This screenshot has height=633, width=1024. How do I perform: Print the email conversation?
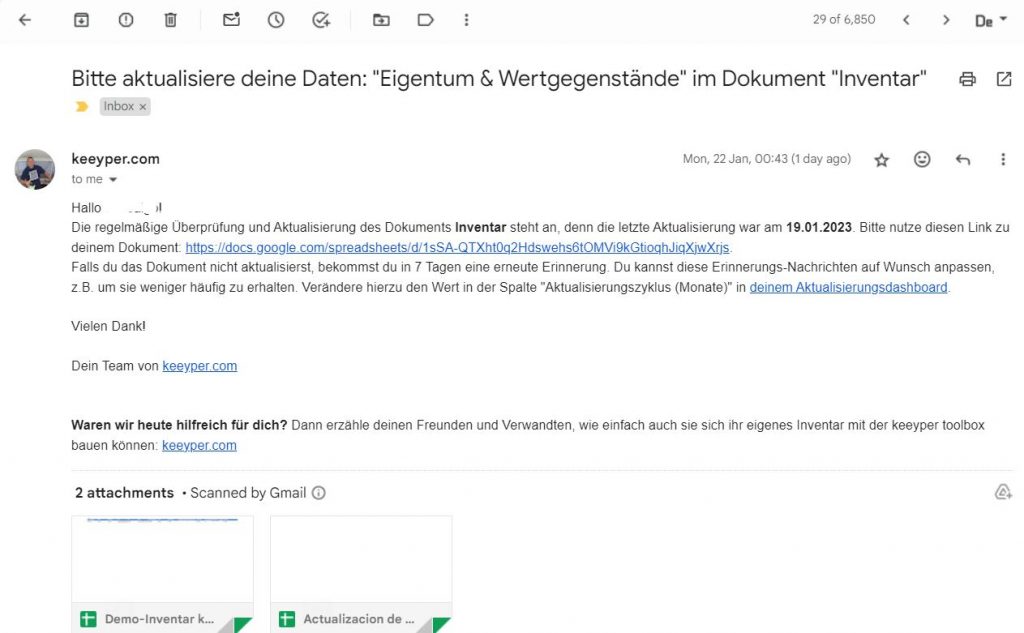967,79
